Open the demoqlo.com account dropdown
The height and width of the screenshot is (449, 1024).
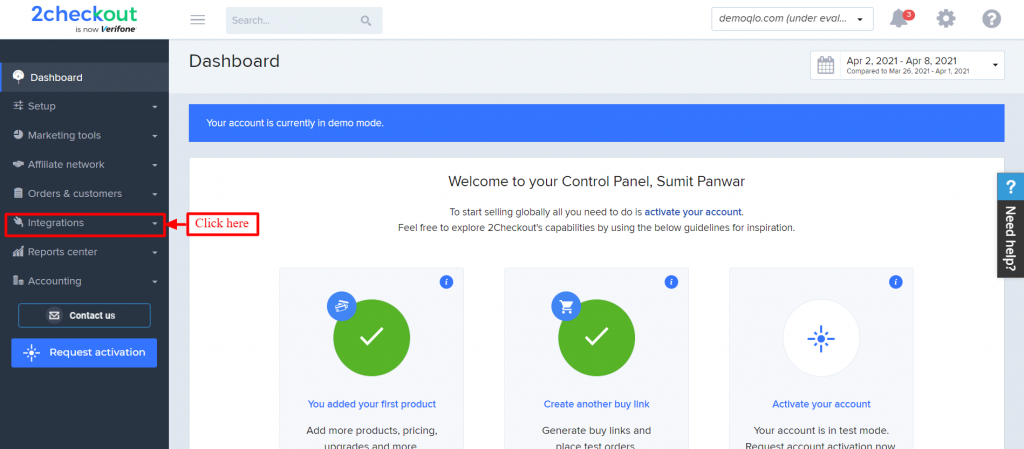792,19
